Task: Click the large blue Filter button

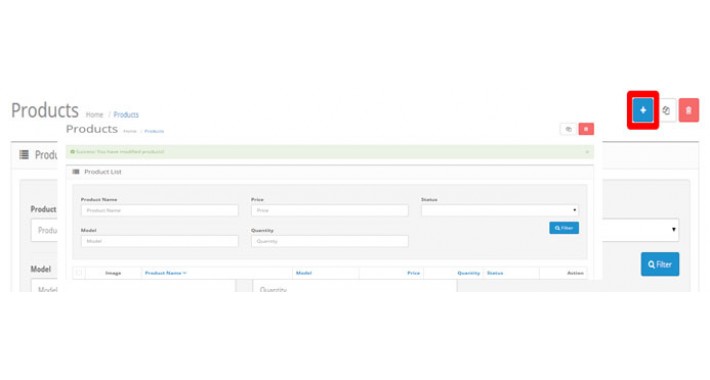Action: click(660, 264)
